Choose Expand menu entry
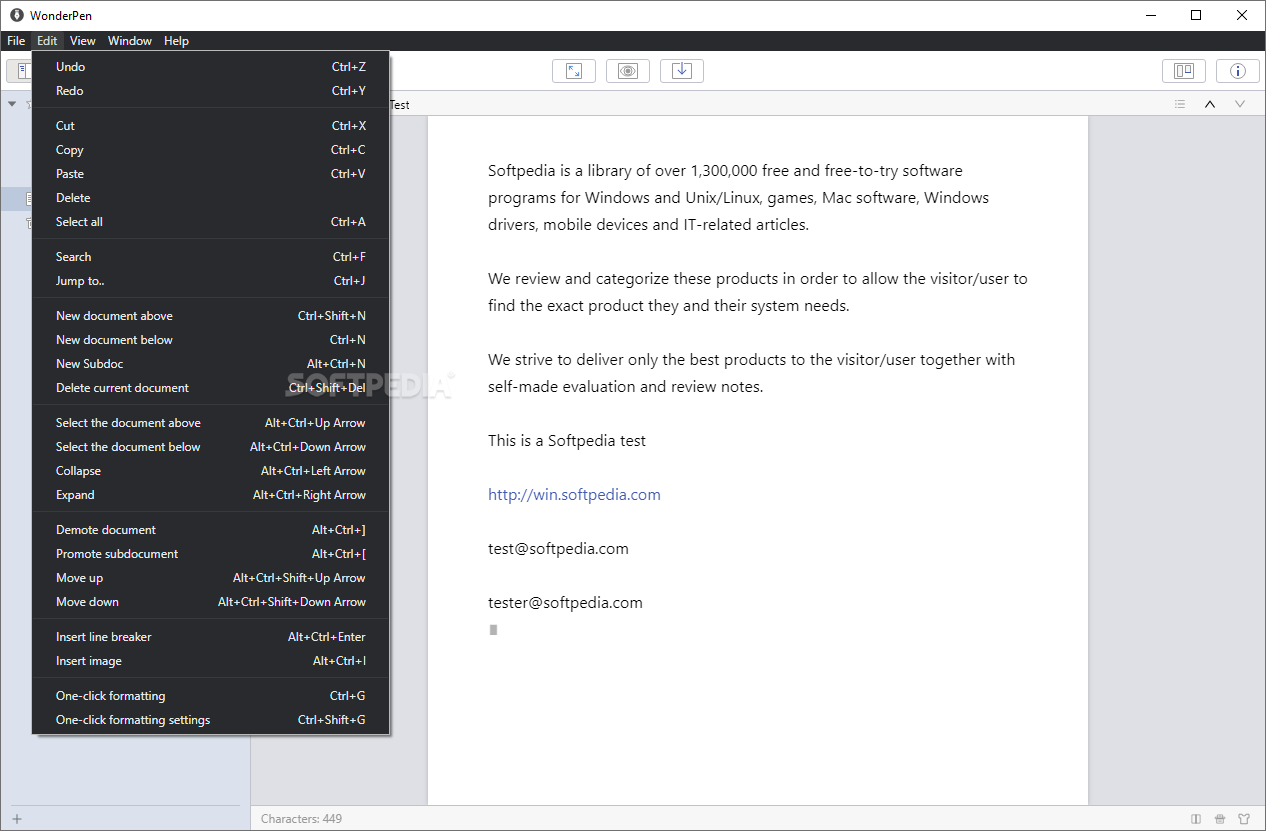 211,495
